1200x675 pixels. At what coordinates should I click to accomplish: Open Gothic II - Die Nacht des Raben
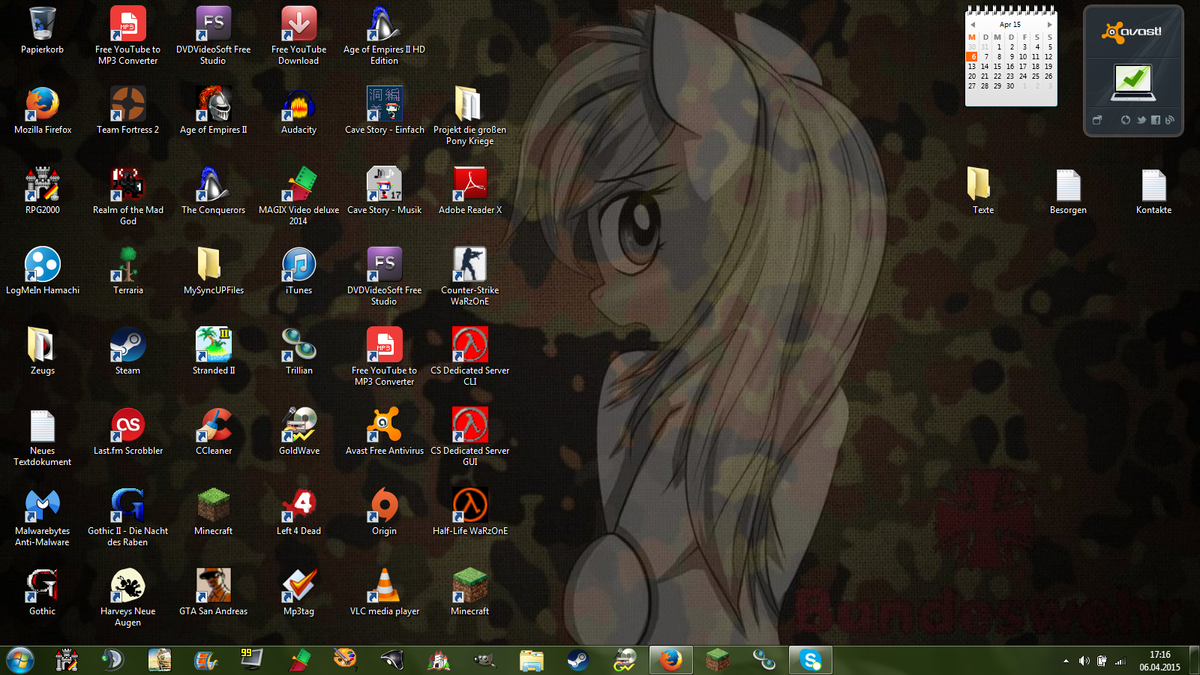coord(128,517)
